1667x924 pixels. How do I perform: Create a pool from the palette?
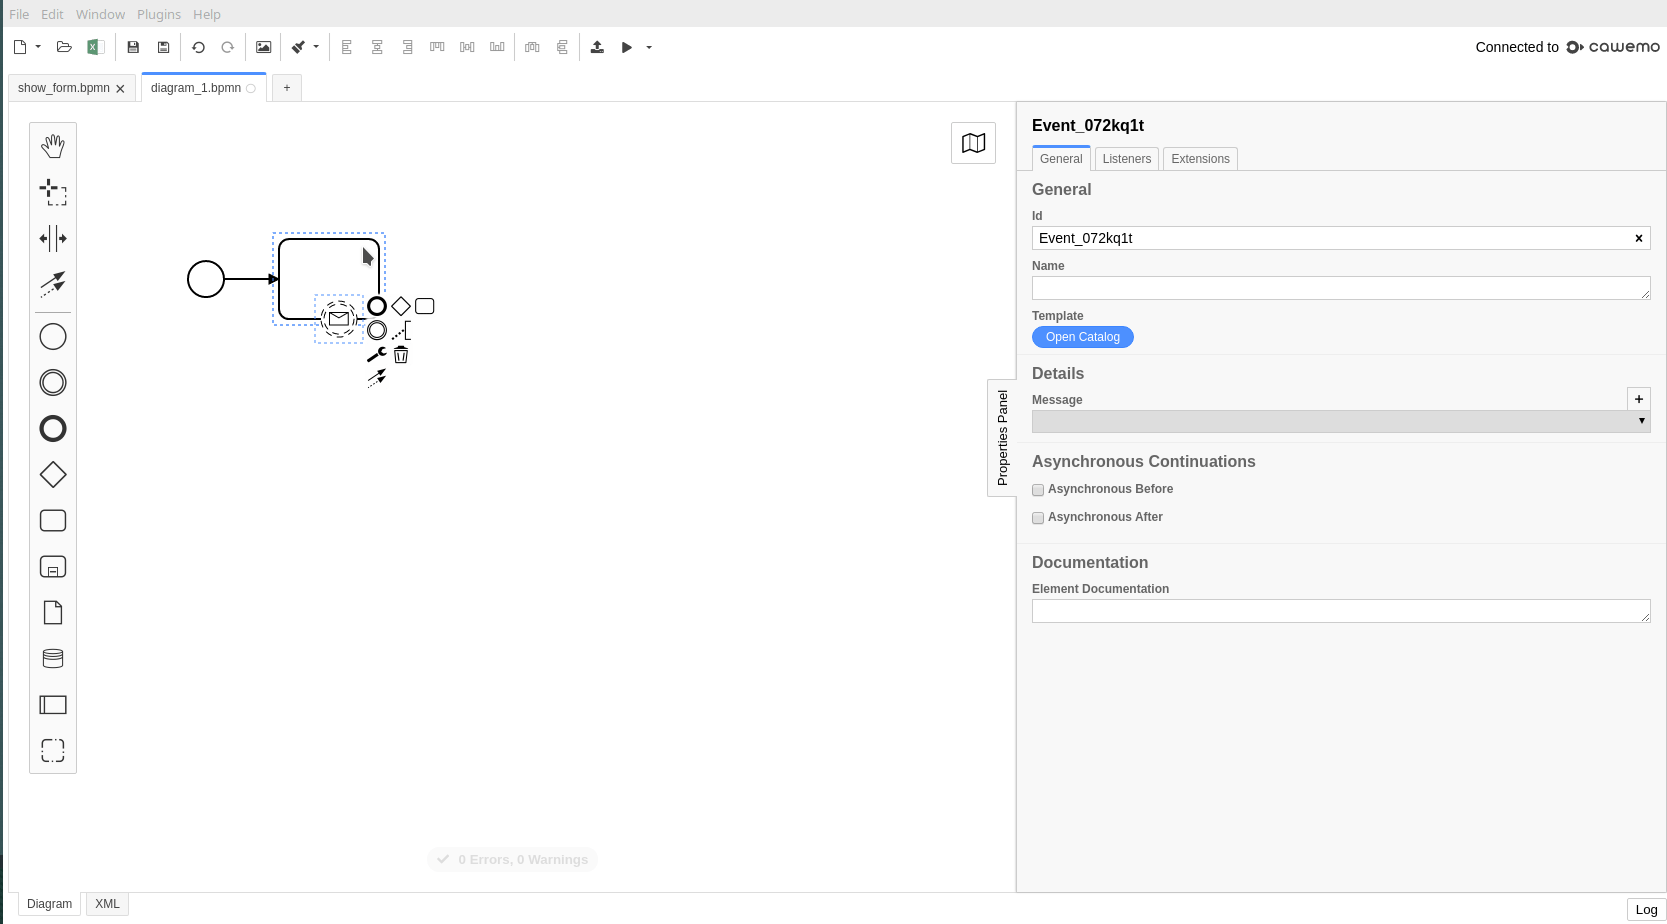pyautogui.click(x=52, y=704)
